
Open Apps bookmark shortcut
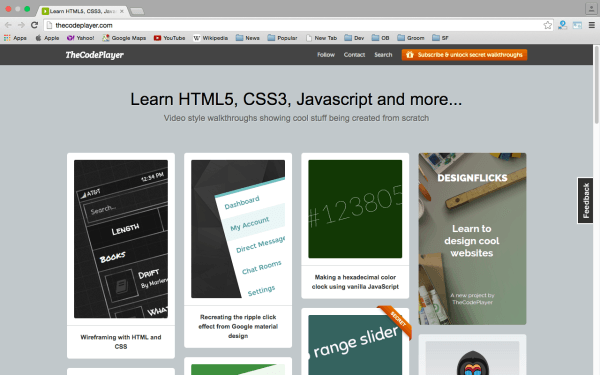tap(15, 38)
